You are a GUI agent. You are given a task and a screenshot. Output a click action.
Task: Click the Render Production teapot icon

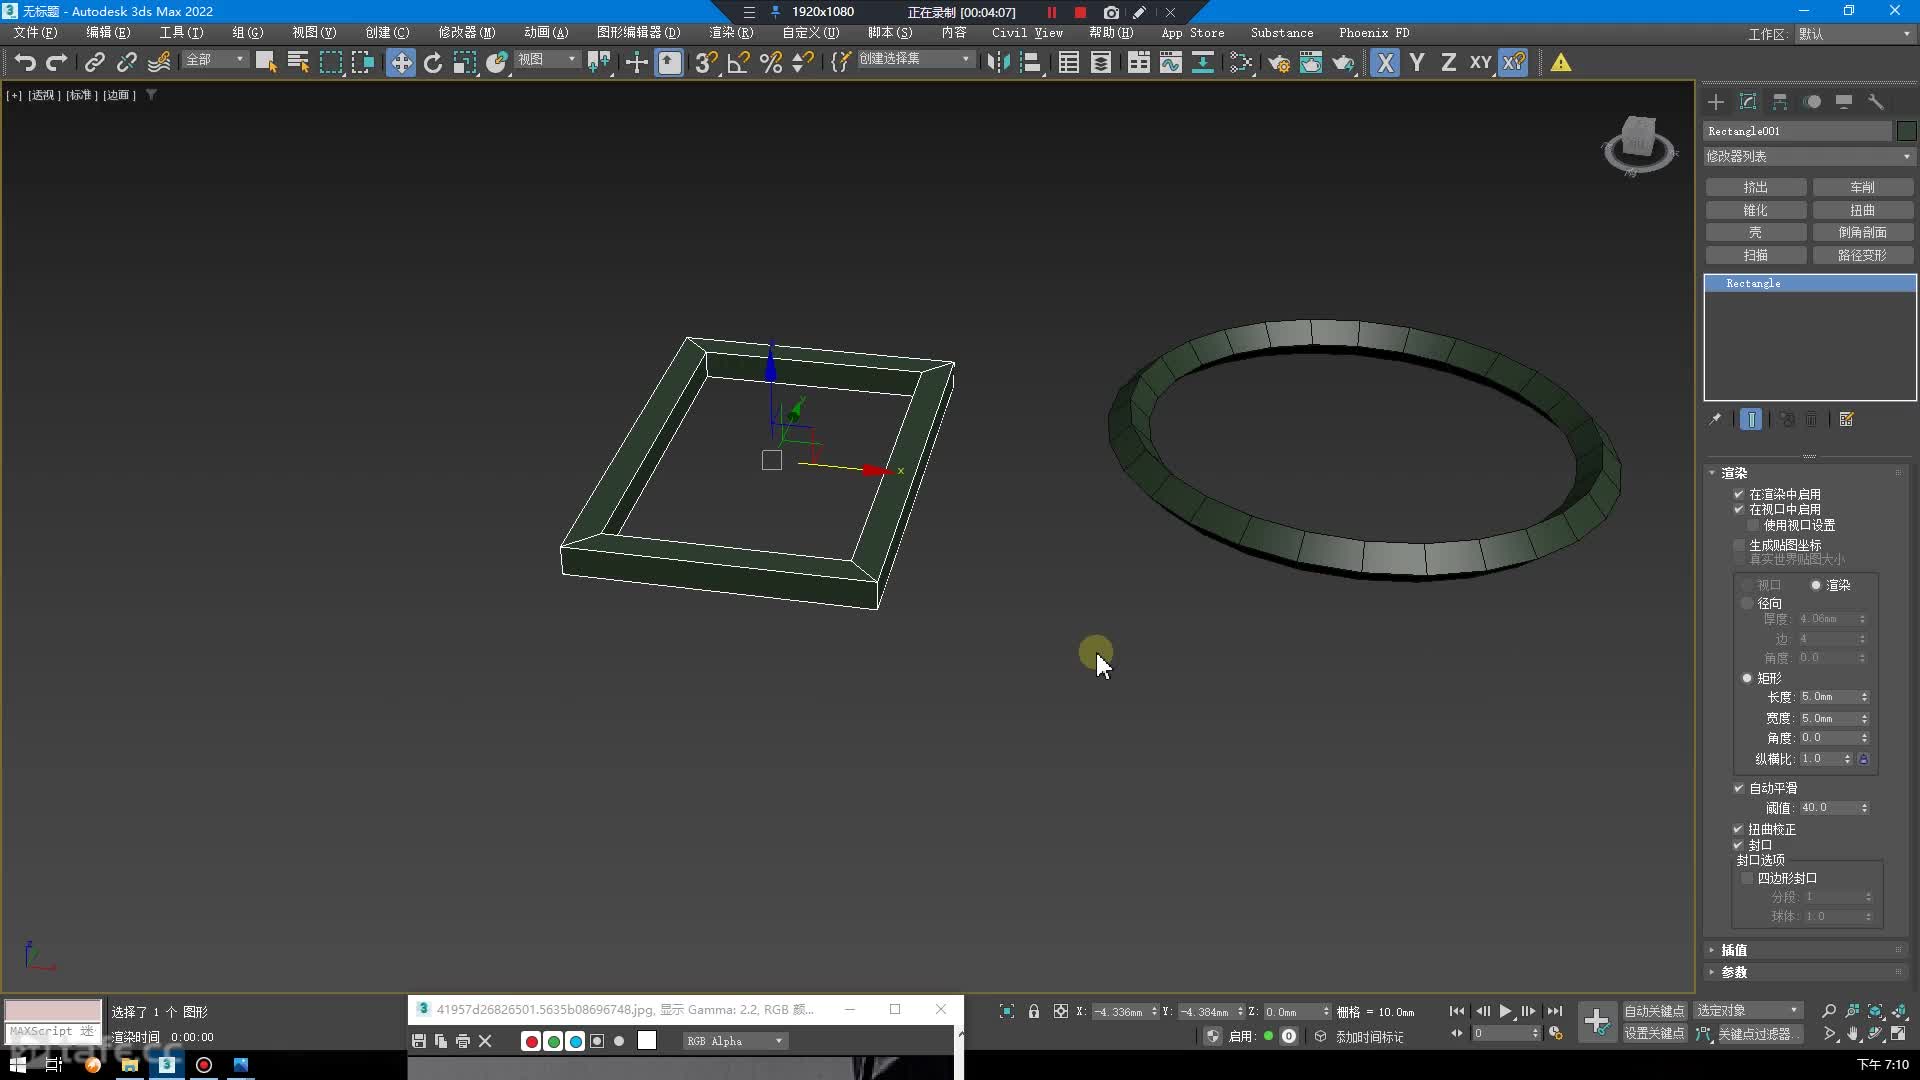(1343, 63)
